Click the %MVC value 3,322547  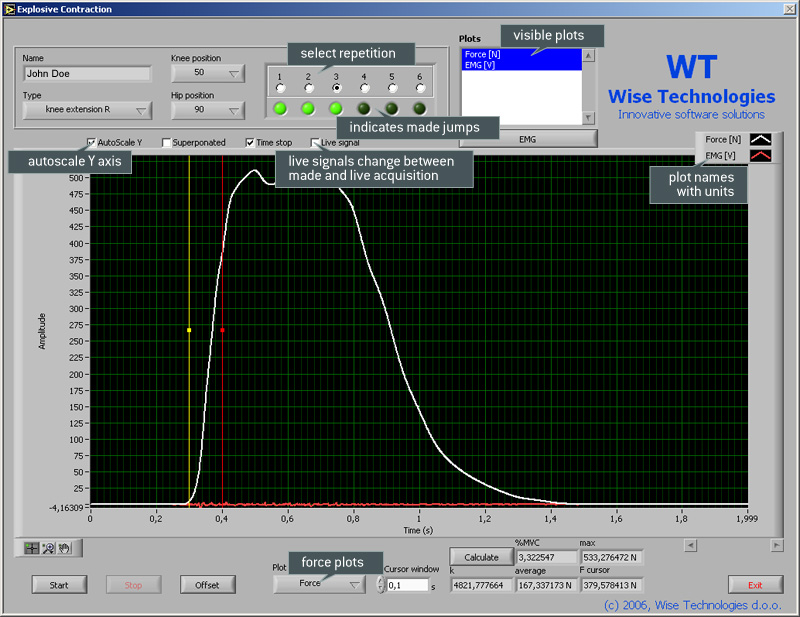[546, 557]
